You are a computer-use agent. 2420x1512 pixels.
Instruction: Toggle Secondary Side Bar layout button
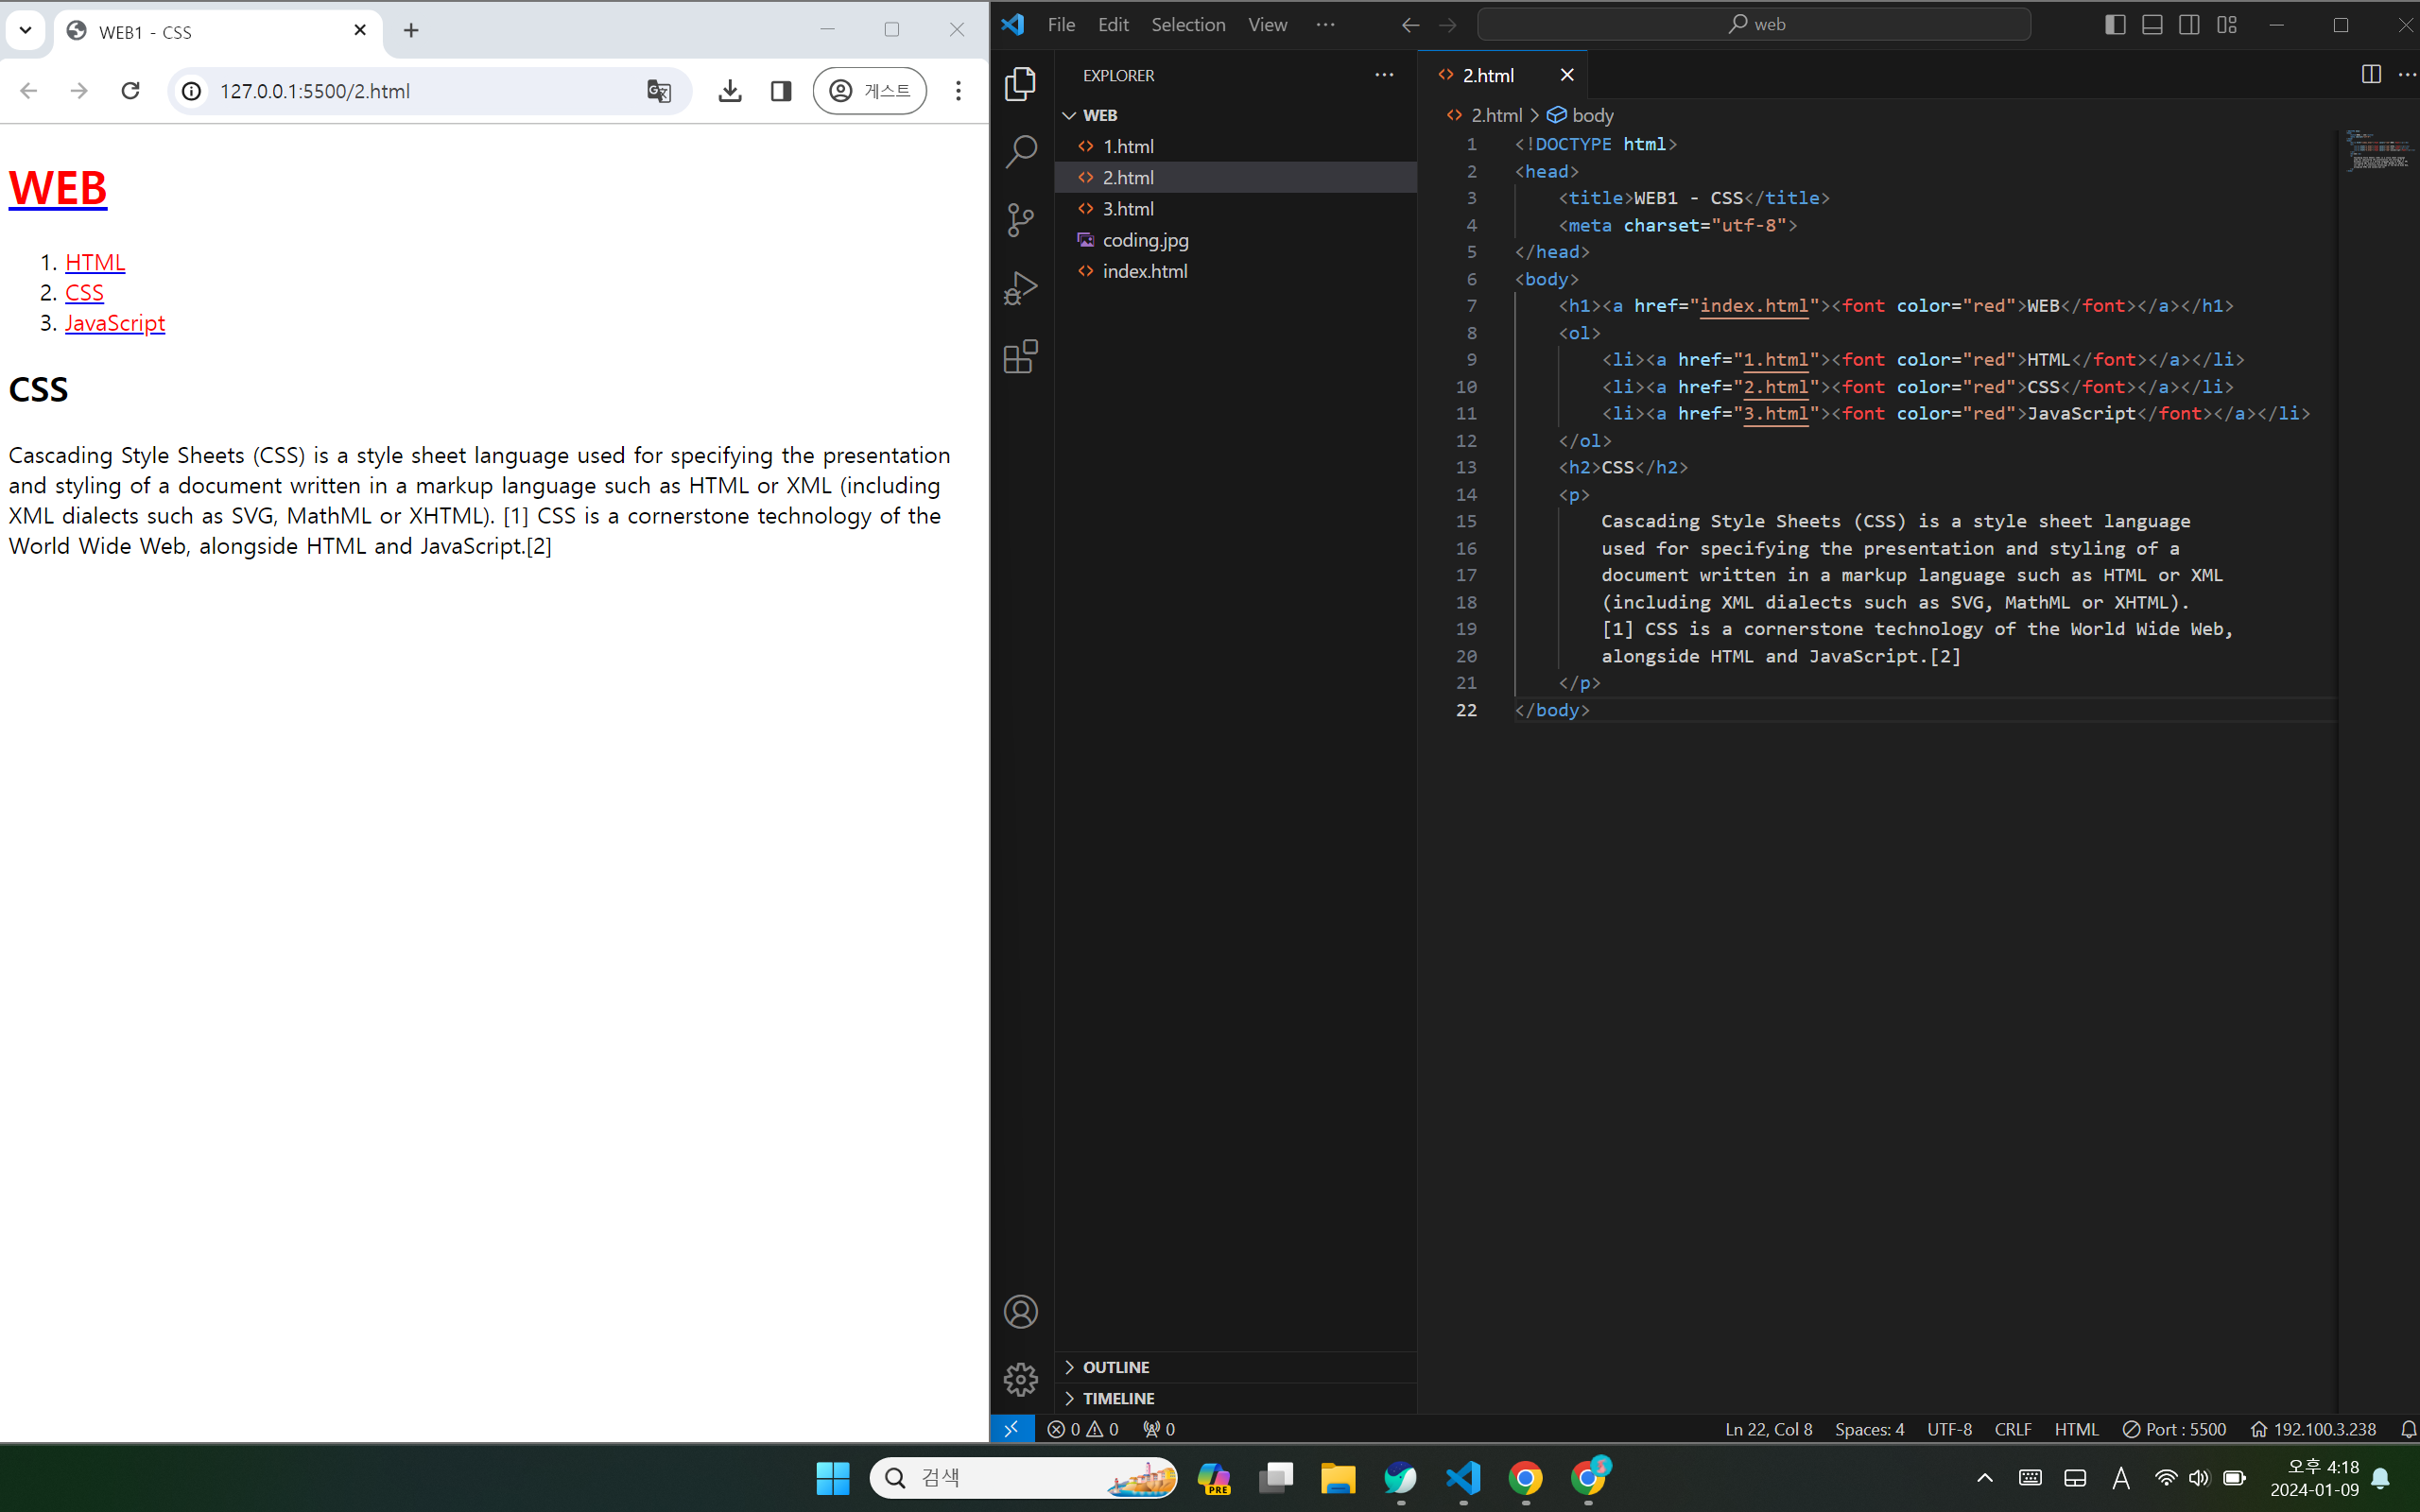tap(2189, 25)
